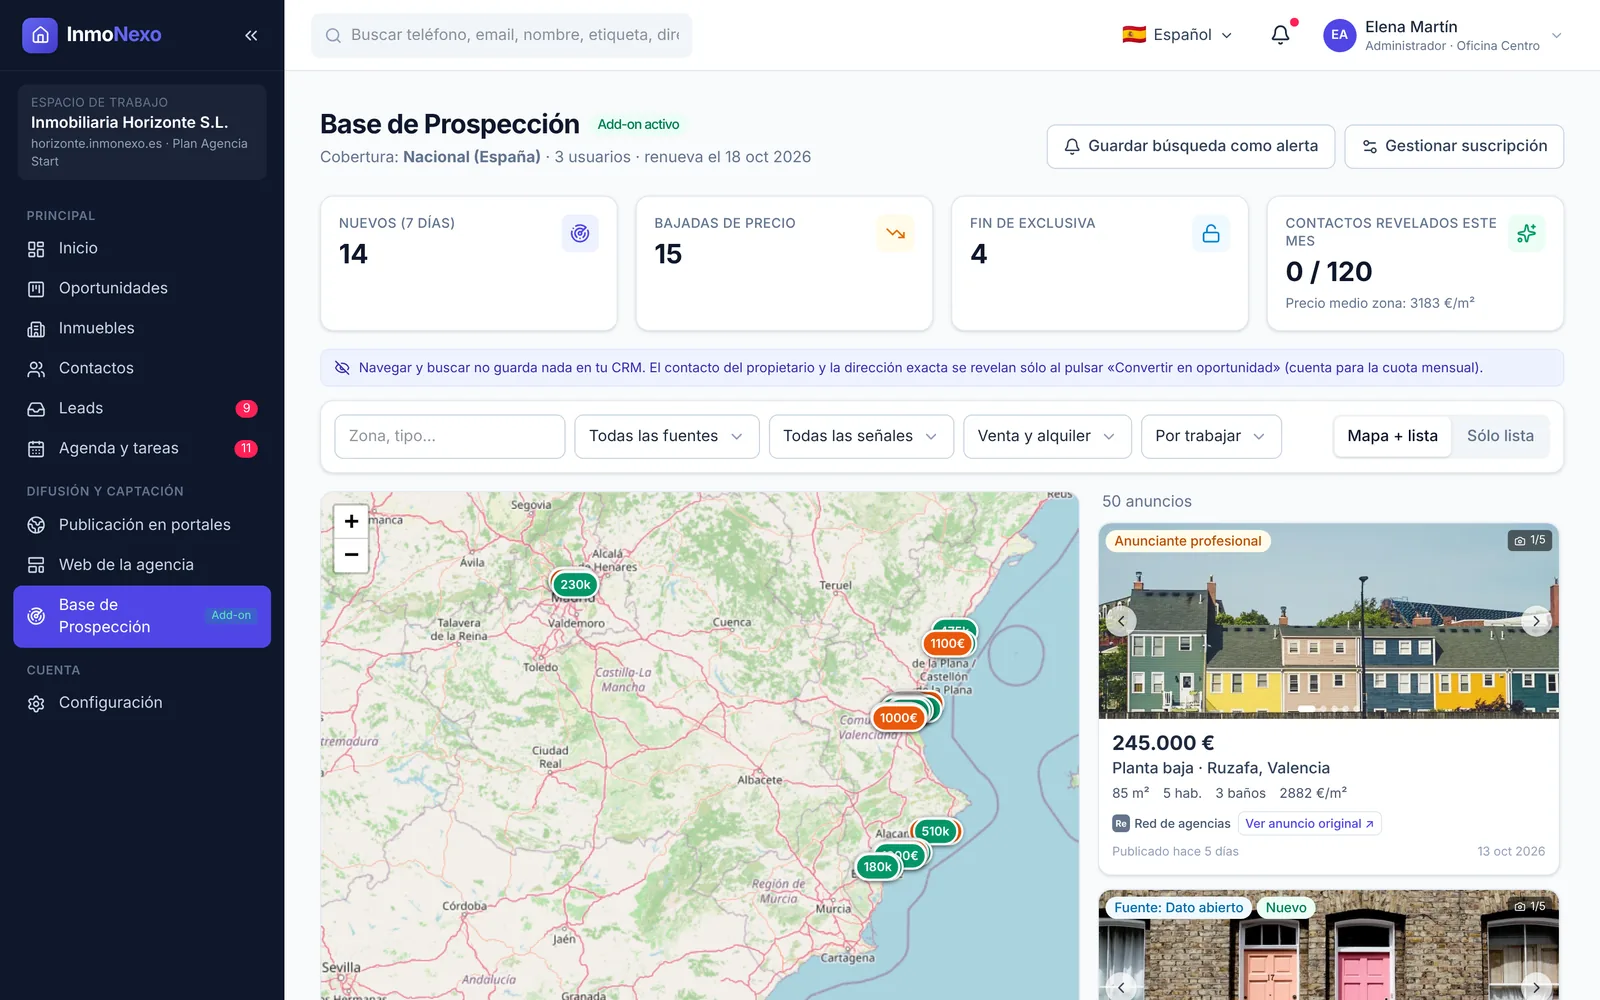Viewport: 1600px width, 1000px height.
Task: Click the Fin de exclusiva unlock icon
Action: coord(1211,233)
